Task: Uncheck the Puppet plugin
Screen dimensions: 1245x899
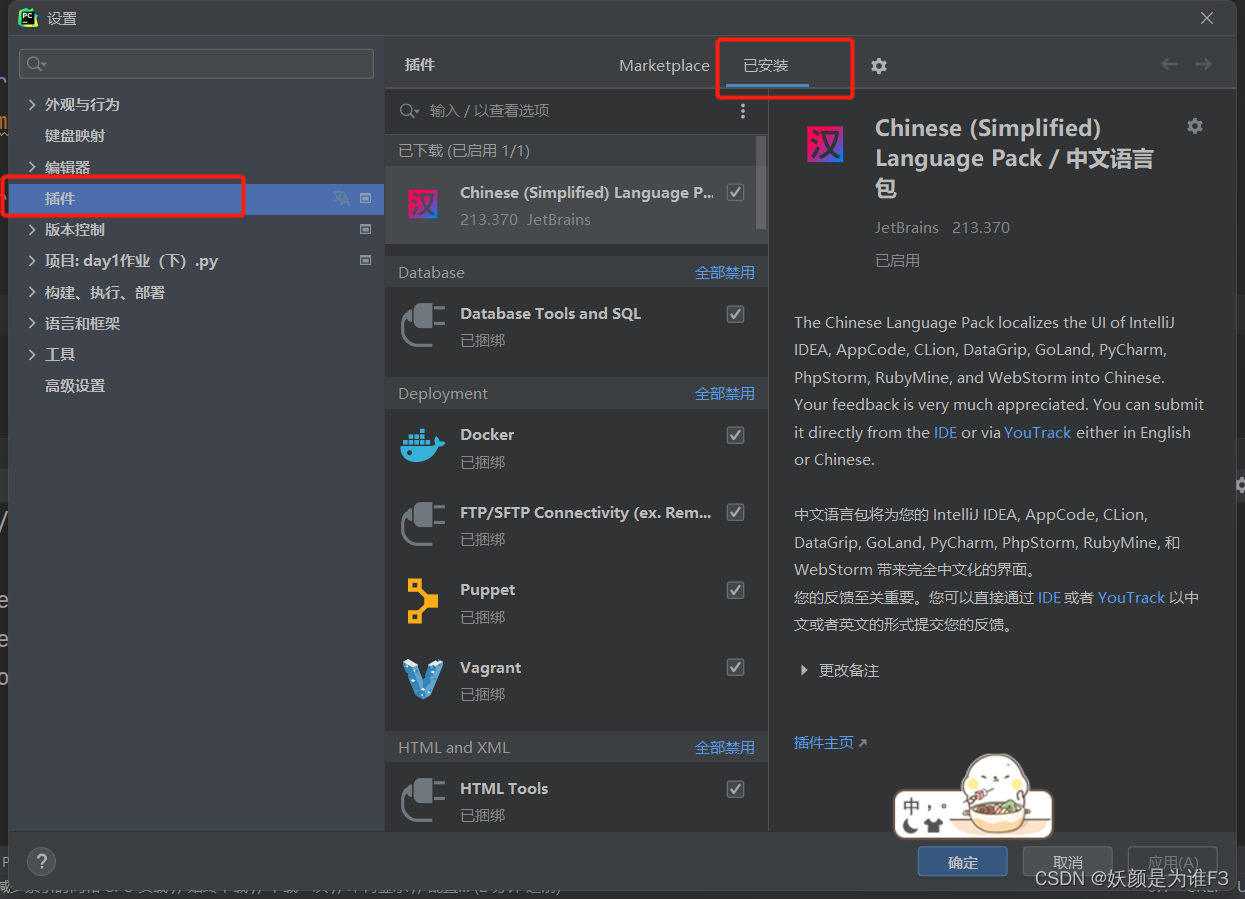Action: coord(735,590)
